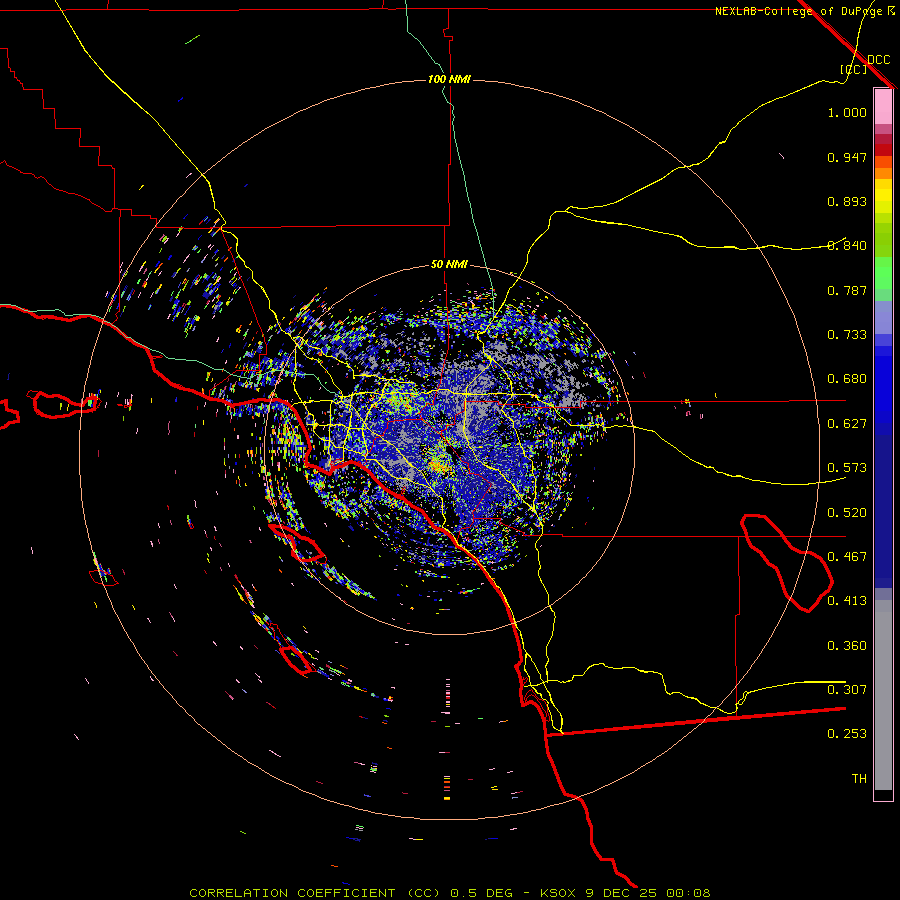Click the 0.840 legend value

tap(847, 246)
